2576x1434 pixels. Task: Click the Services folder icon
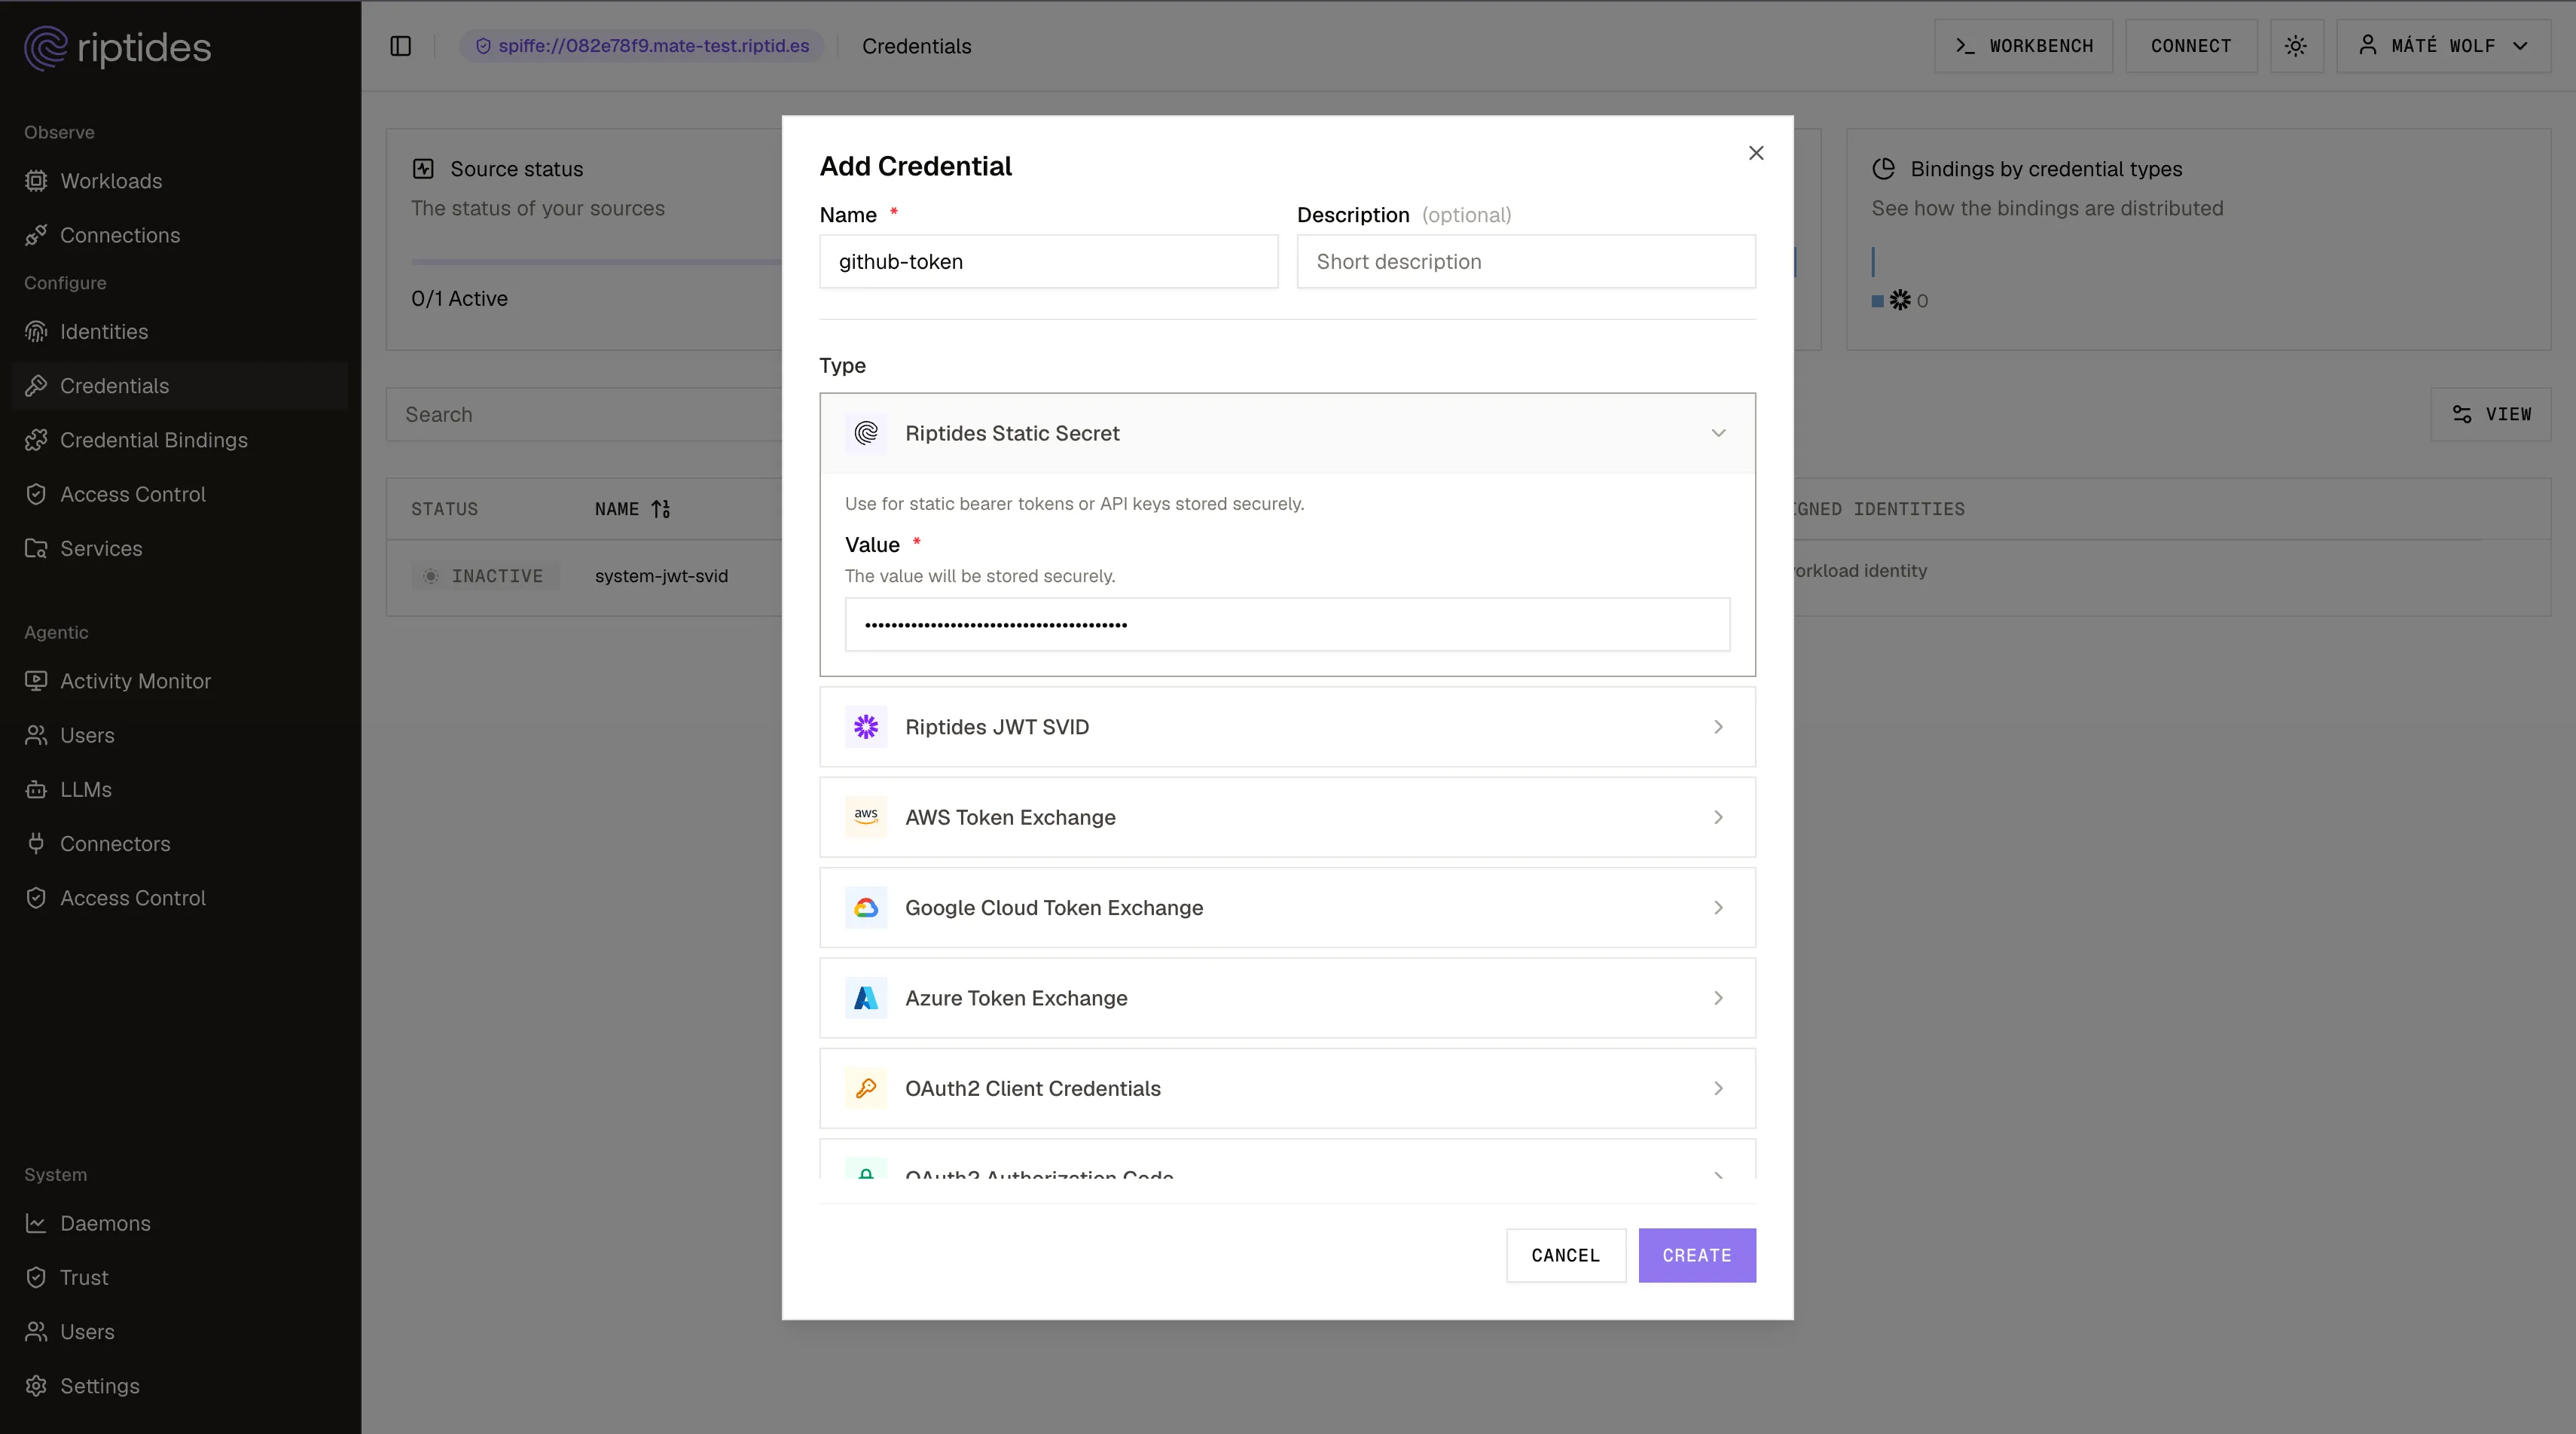coord(36,548)
